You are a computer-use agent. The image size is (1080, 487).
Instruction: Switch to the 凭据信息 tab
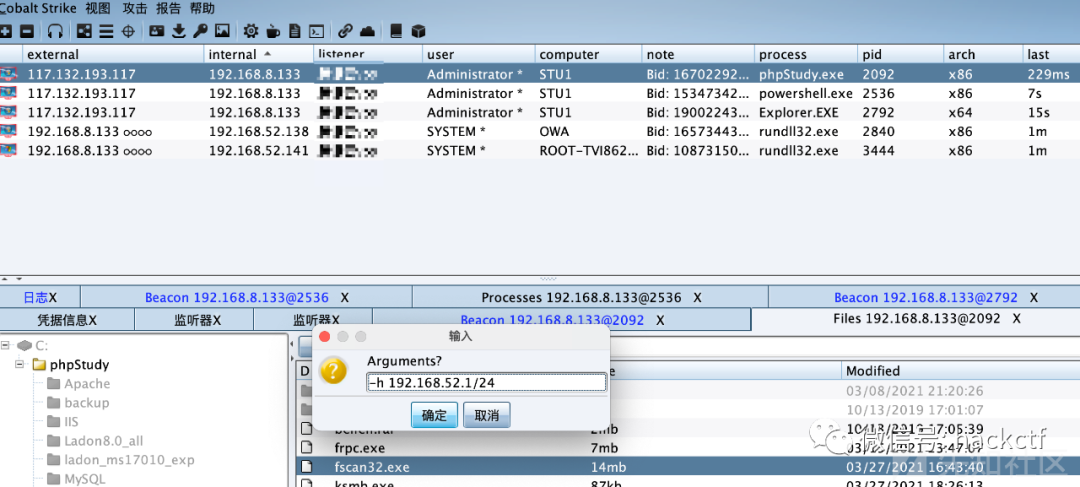coord(67,320)
